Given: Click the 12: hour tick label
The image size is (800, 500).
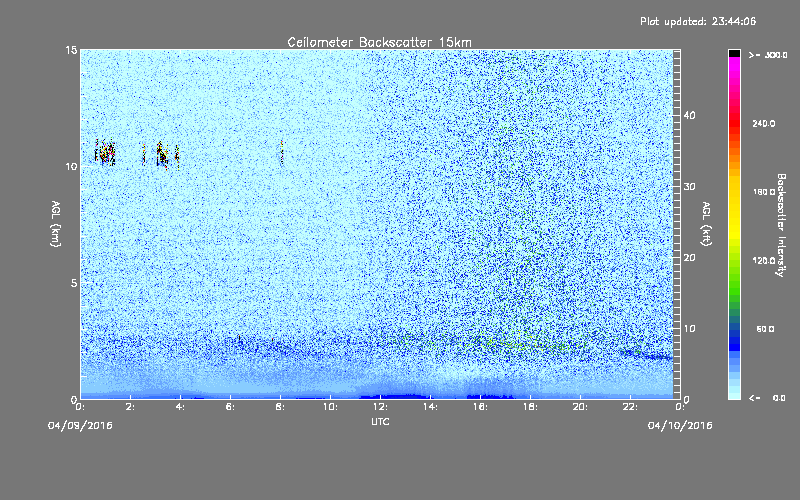Looking at the screenshot, I should coord(380,407).
